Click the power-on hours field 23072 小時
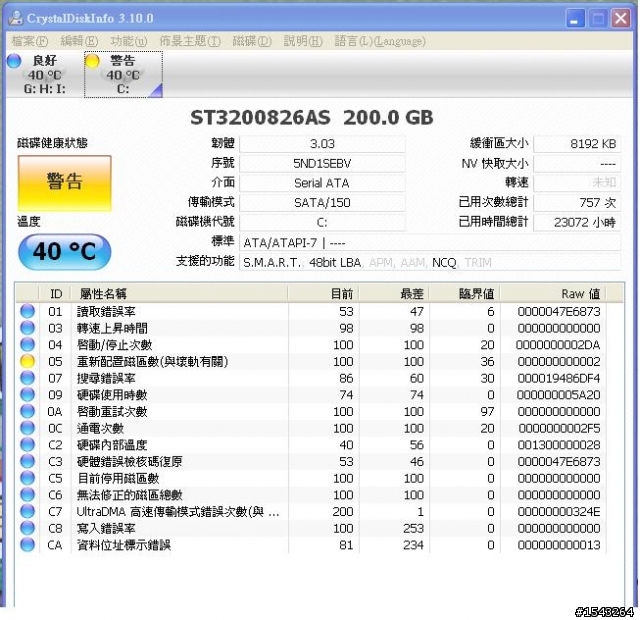The height and width of the screenshot is (620, 640). [x=577, y=222]
